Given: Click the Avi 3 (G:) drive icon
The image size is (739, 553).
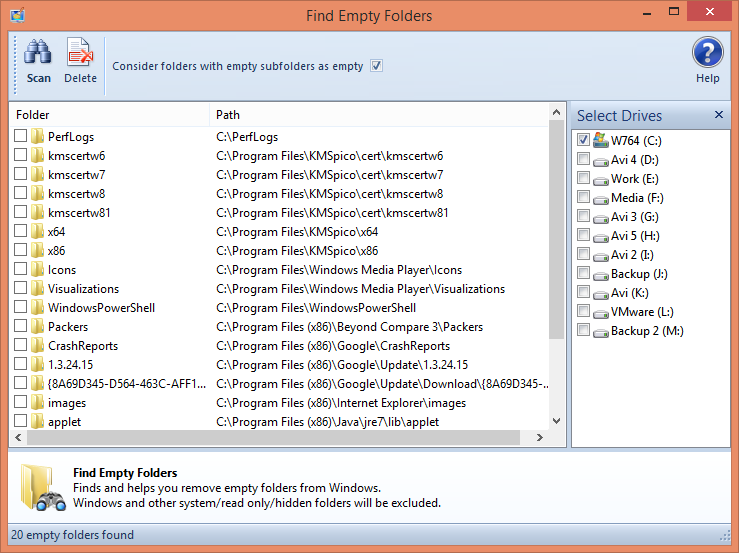Looking at the screenshot, I should (600, 219).
